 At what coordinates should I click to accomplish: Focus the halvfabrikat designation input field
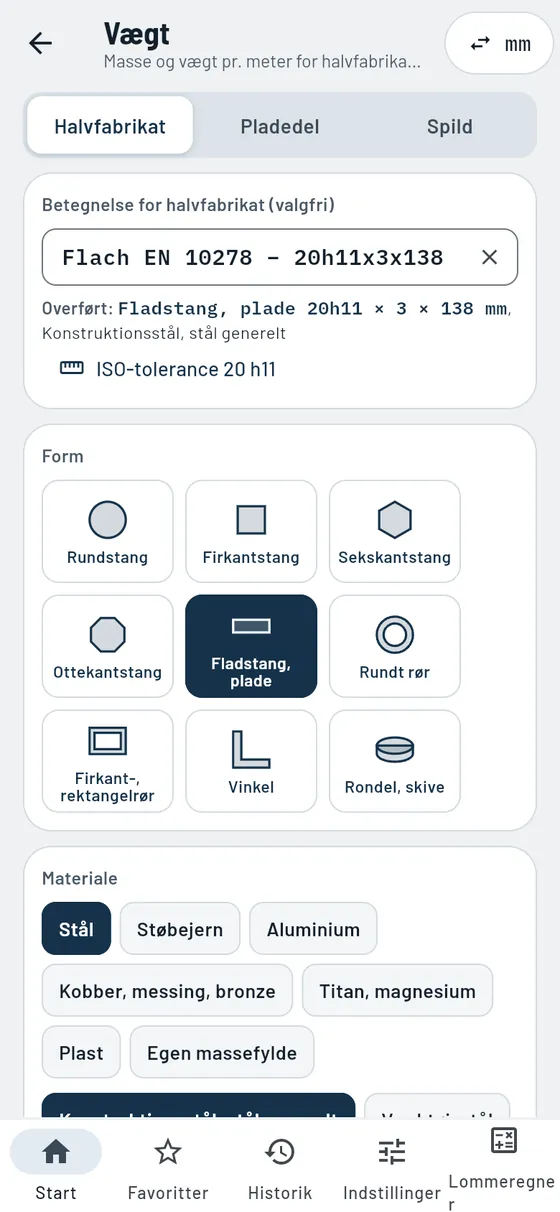[280, 257]
